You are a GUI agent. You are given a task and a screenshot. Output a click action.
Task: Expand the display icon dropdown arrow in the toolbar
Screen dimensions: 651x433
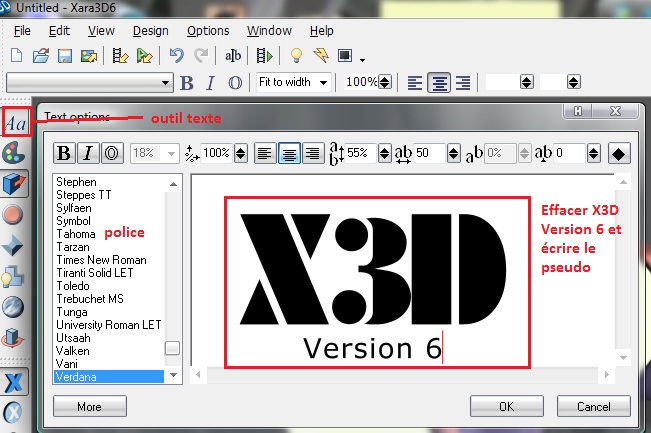[362, 60]
